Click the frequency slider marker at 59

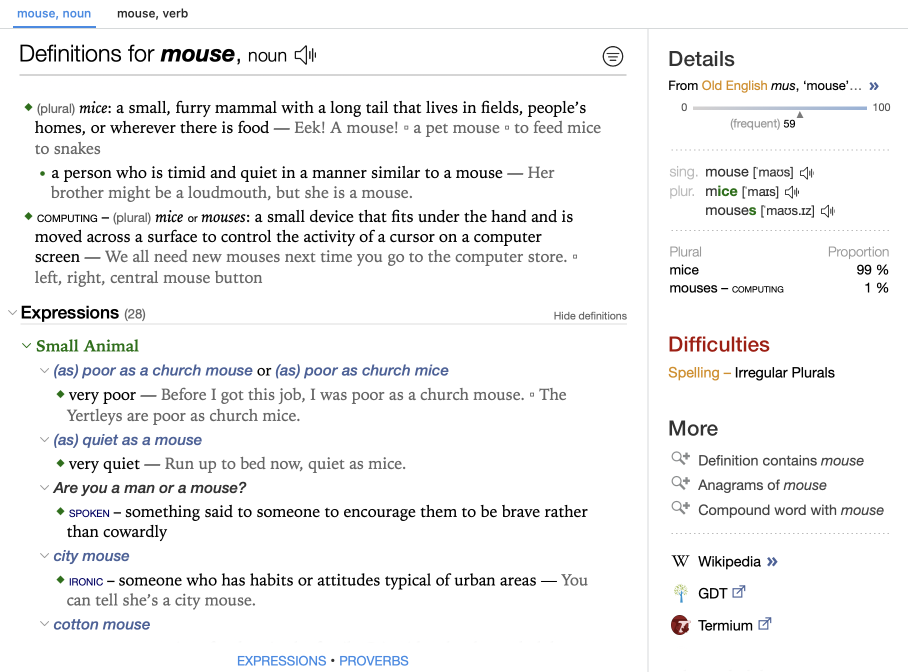(x=799, y=115)
